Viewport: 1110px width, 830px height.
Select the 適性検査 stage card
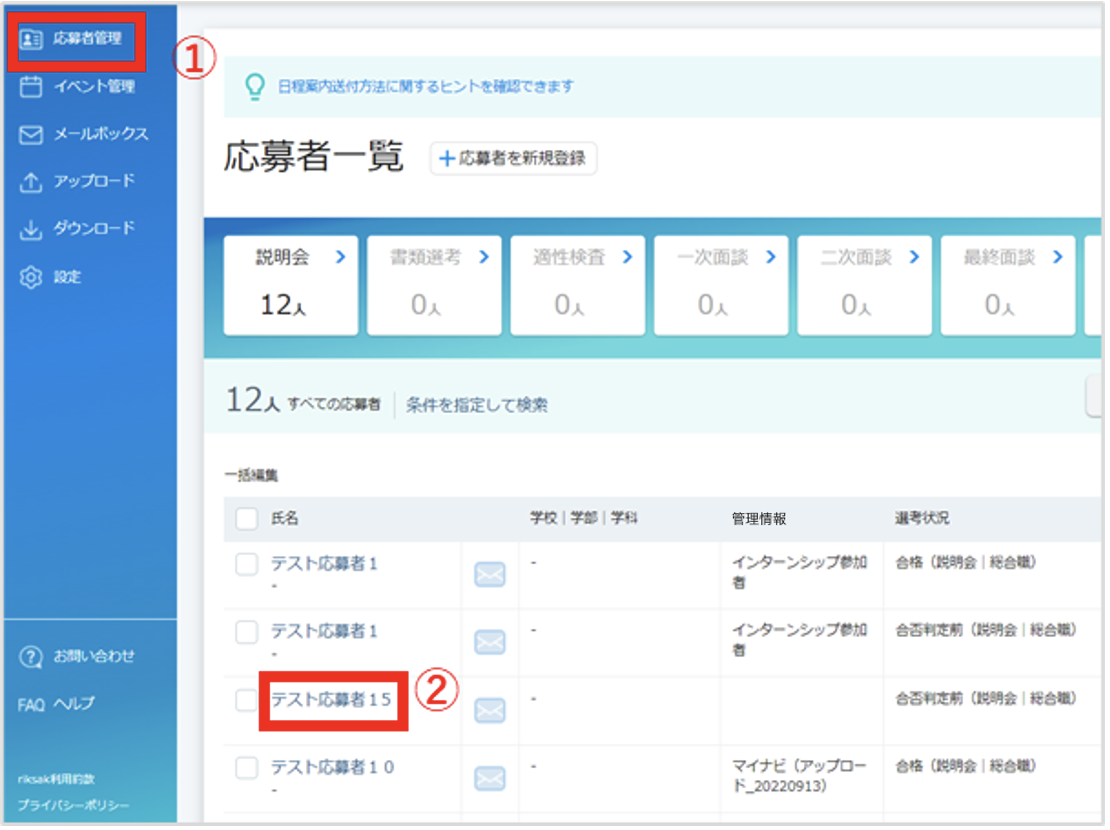[578, 285]
